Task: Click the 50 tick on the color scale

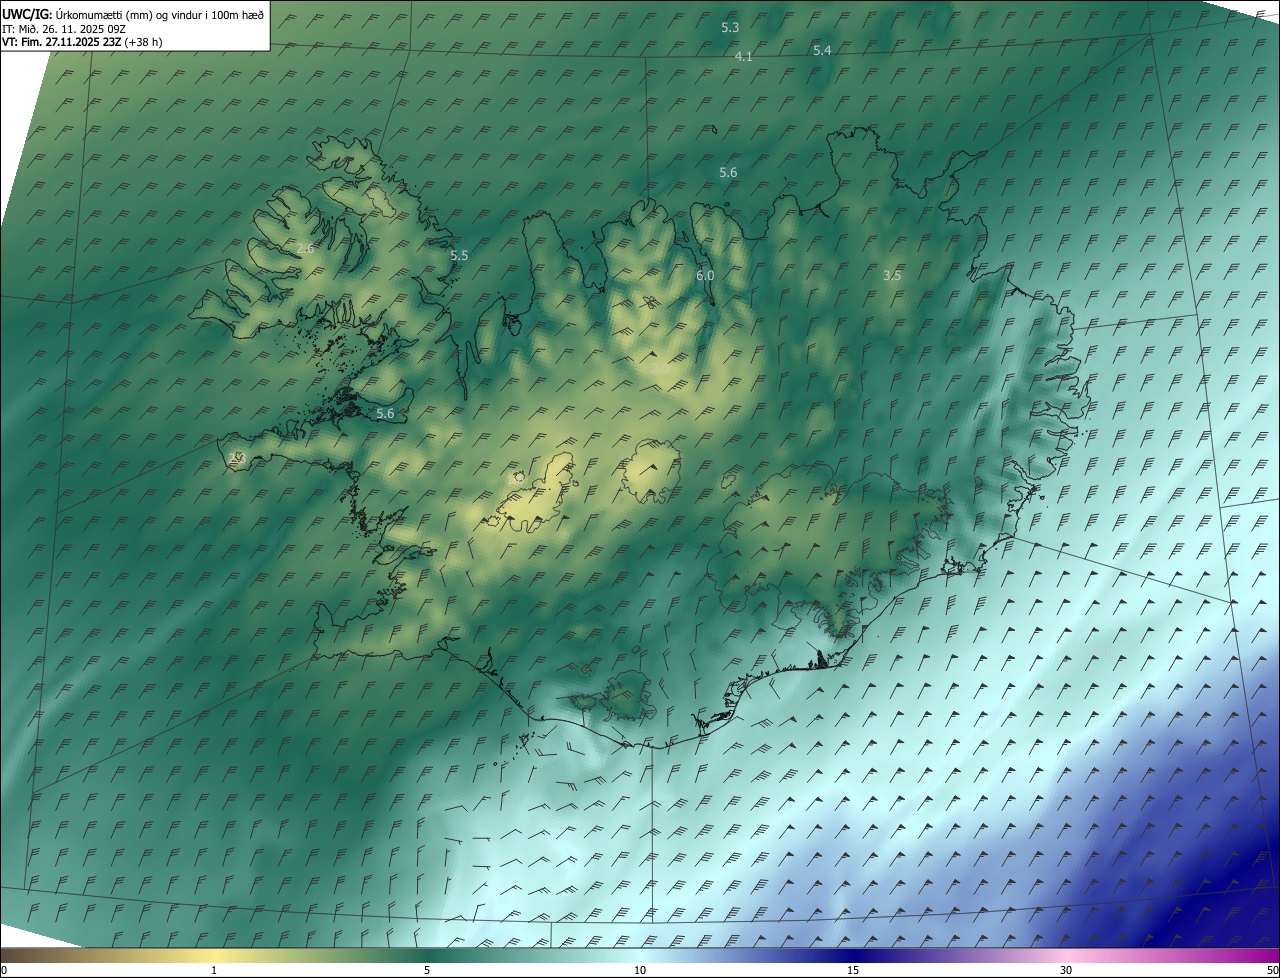Action: coord(1272,970)
